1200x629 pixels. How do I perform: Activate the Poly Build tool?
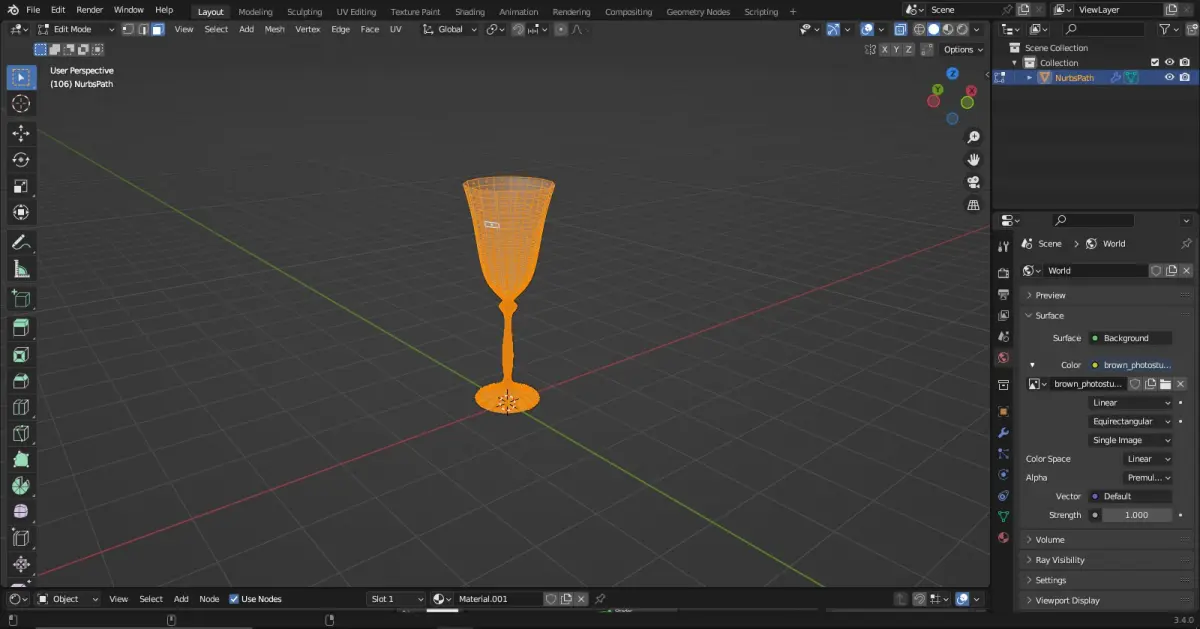coord(21,460)
